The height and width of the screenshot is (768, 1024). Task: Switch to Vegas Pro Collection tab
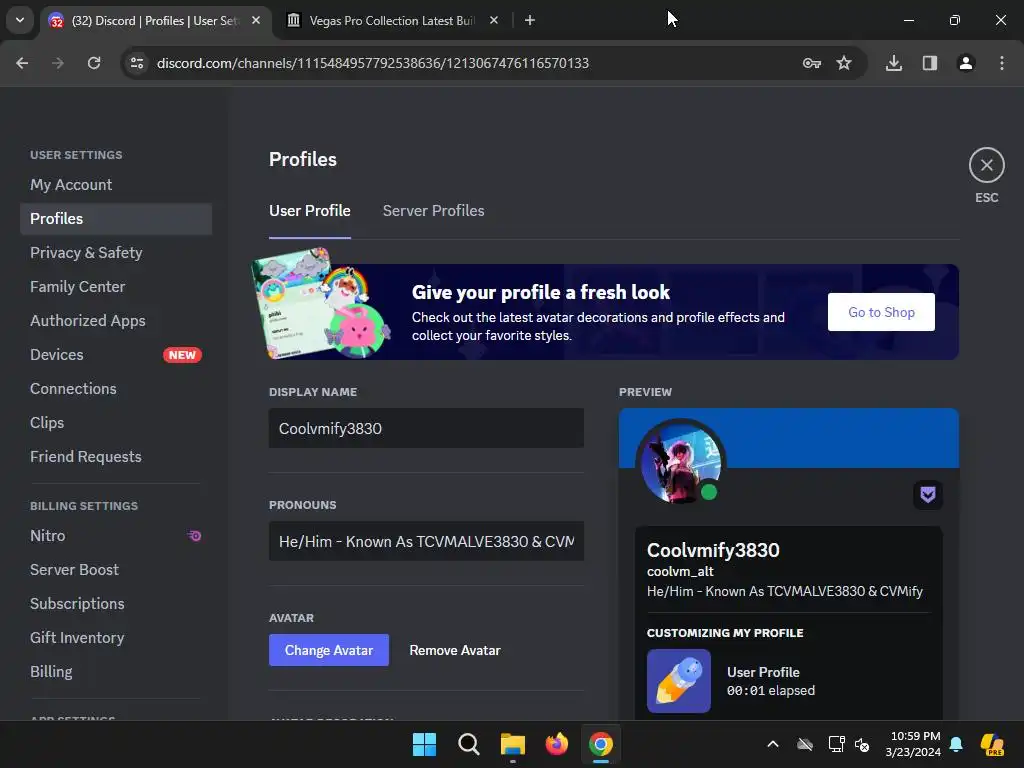click(x=392, y=20)
